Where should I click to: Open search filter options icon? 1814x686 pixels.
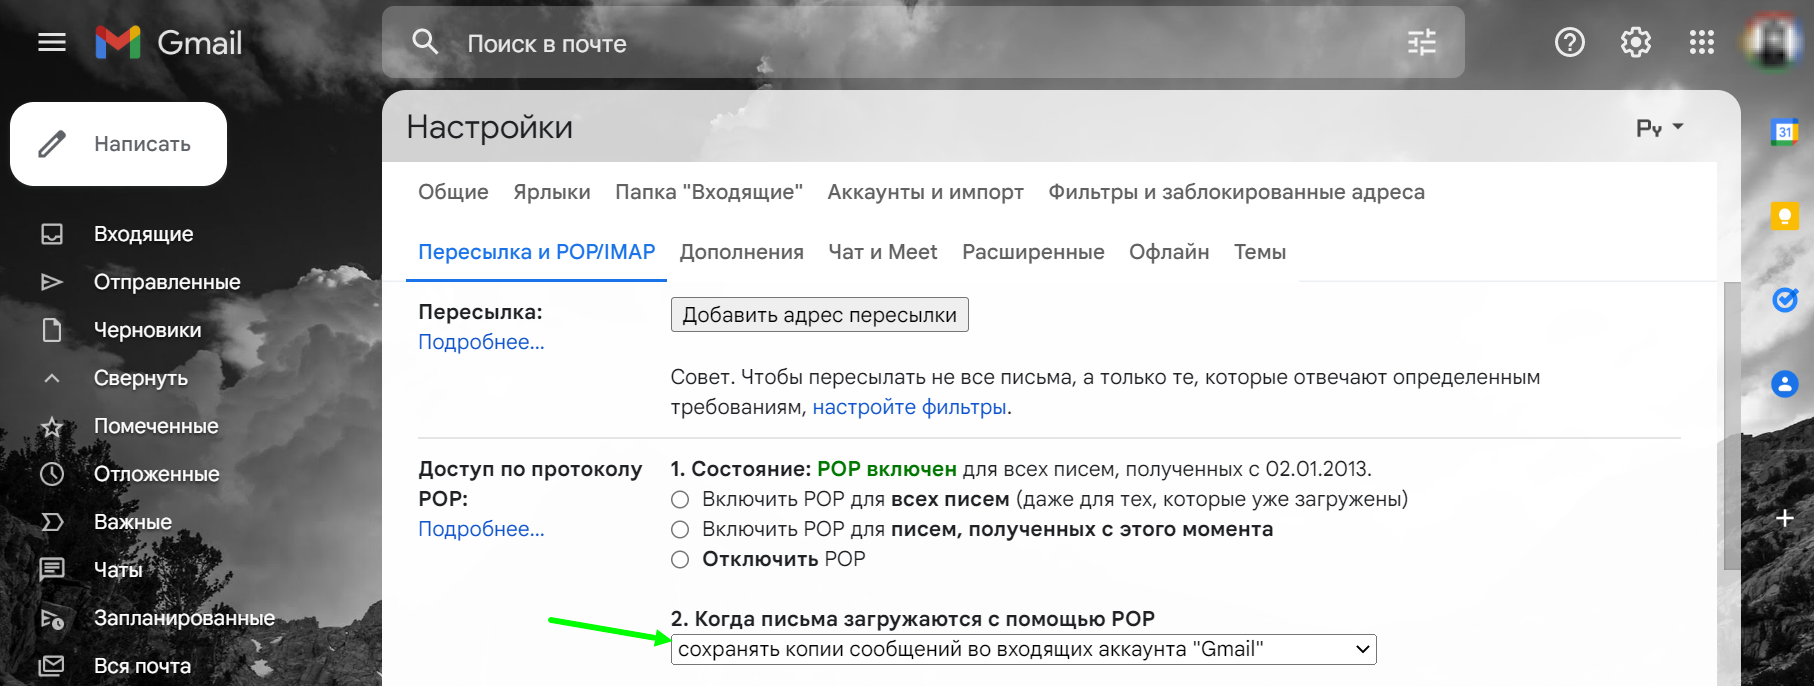click(1421, 42)
